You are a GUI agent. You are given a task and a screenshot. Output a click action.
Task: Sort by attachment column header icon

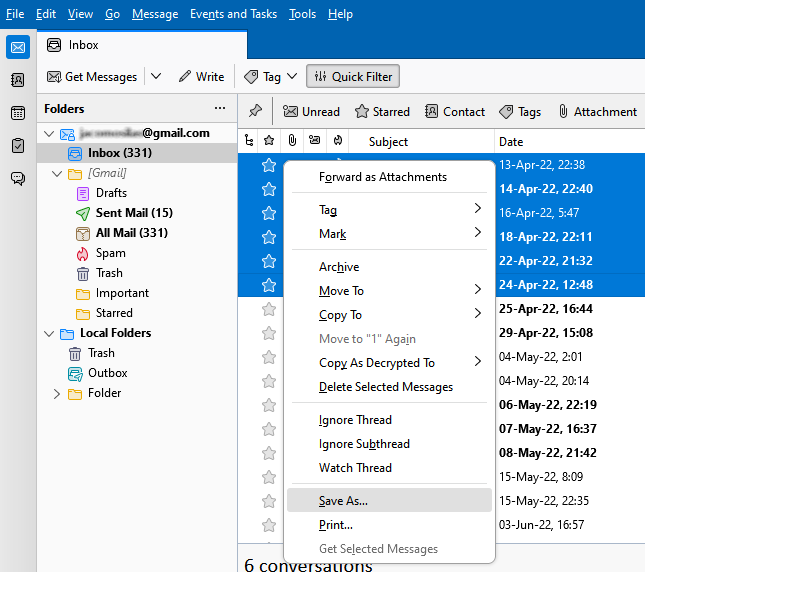pyautogui.click(x=292, y=141)
